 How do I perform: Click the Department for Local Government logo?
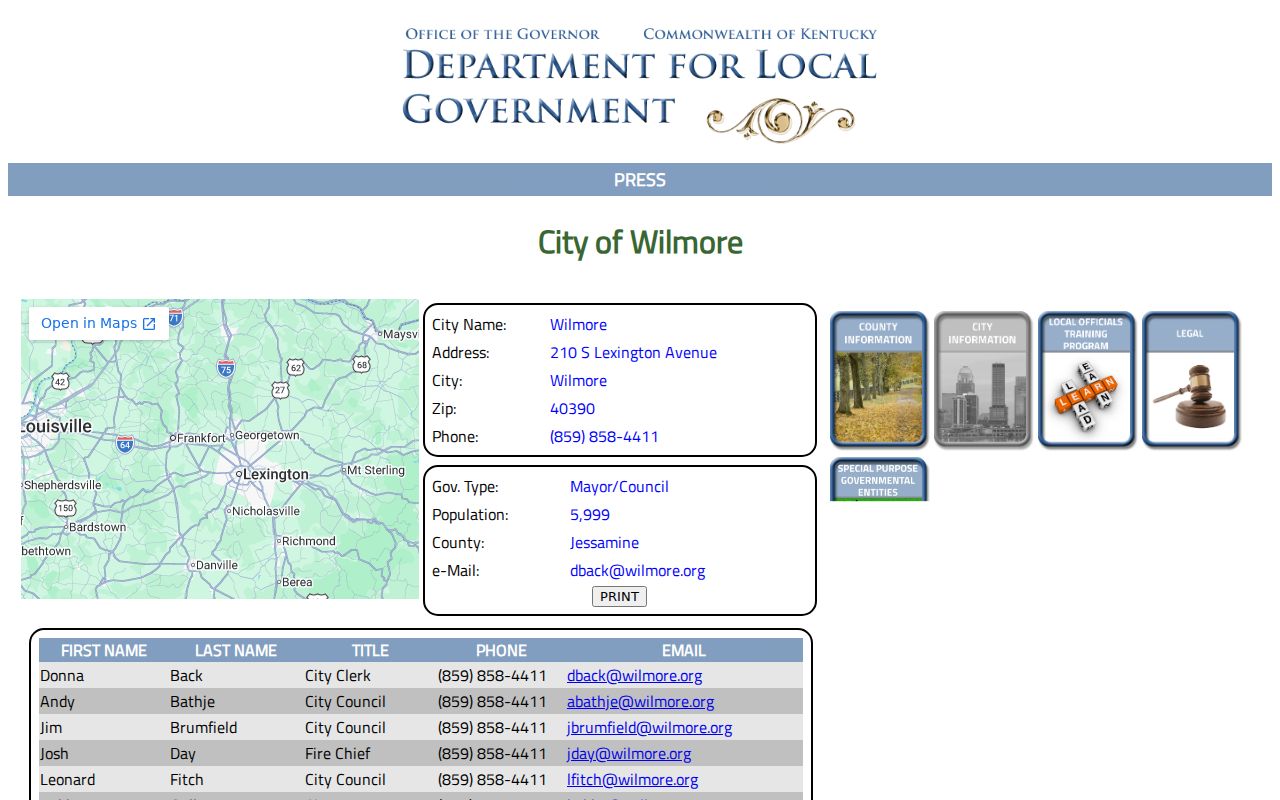coord(640,84)
